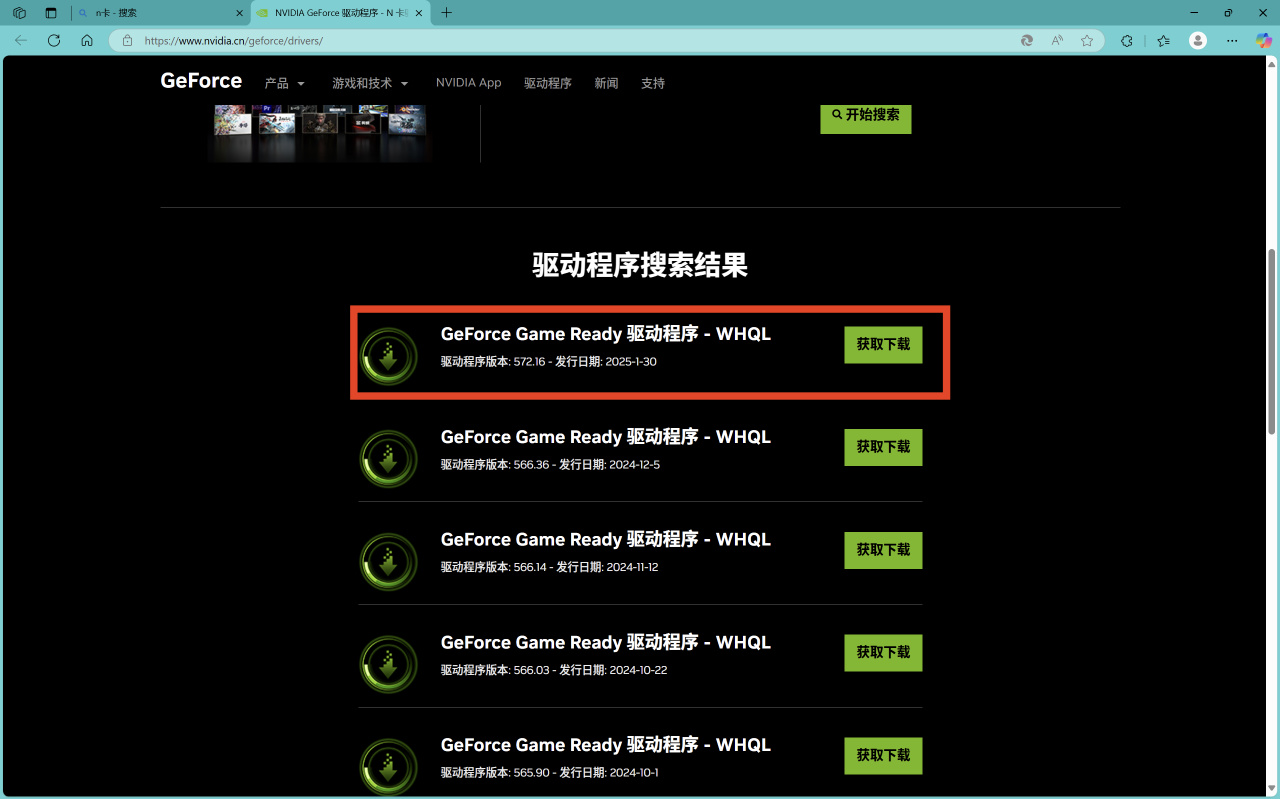
Task: Open 新闻 nav item
Action: coord(606,84)
